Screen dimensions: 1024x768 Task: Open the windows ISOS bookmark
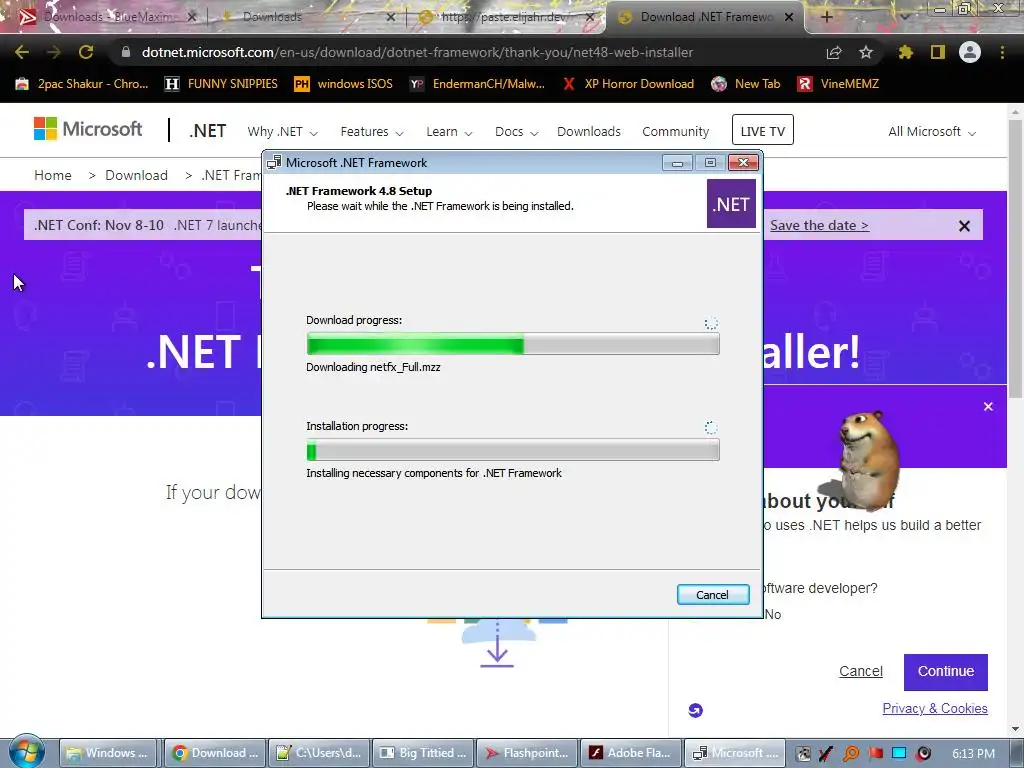pyautogui.click(x=344, y=84)
